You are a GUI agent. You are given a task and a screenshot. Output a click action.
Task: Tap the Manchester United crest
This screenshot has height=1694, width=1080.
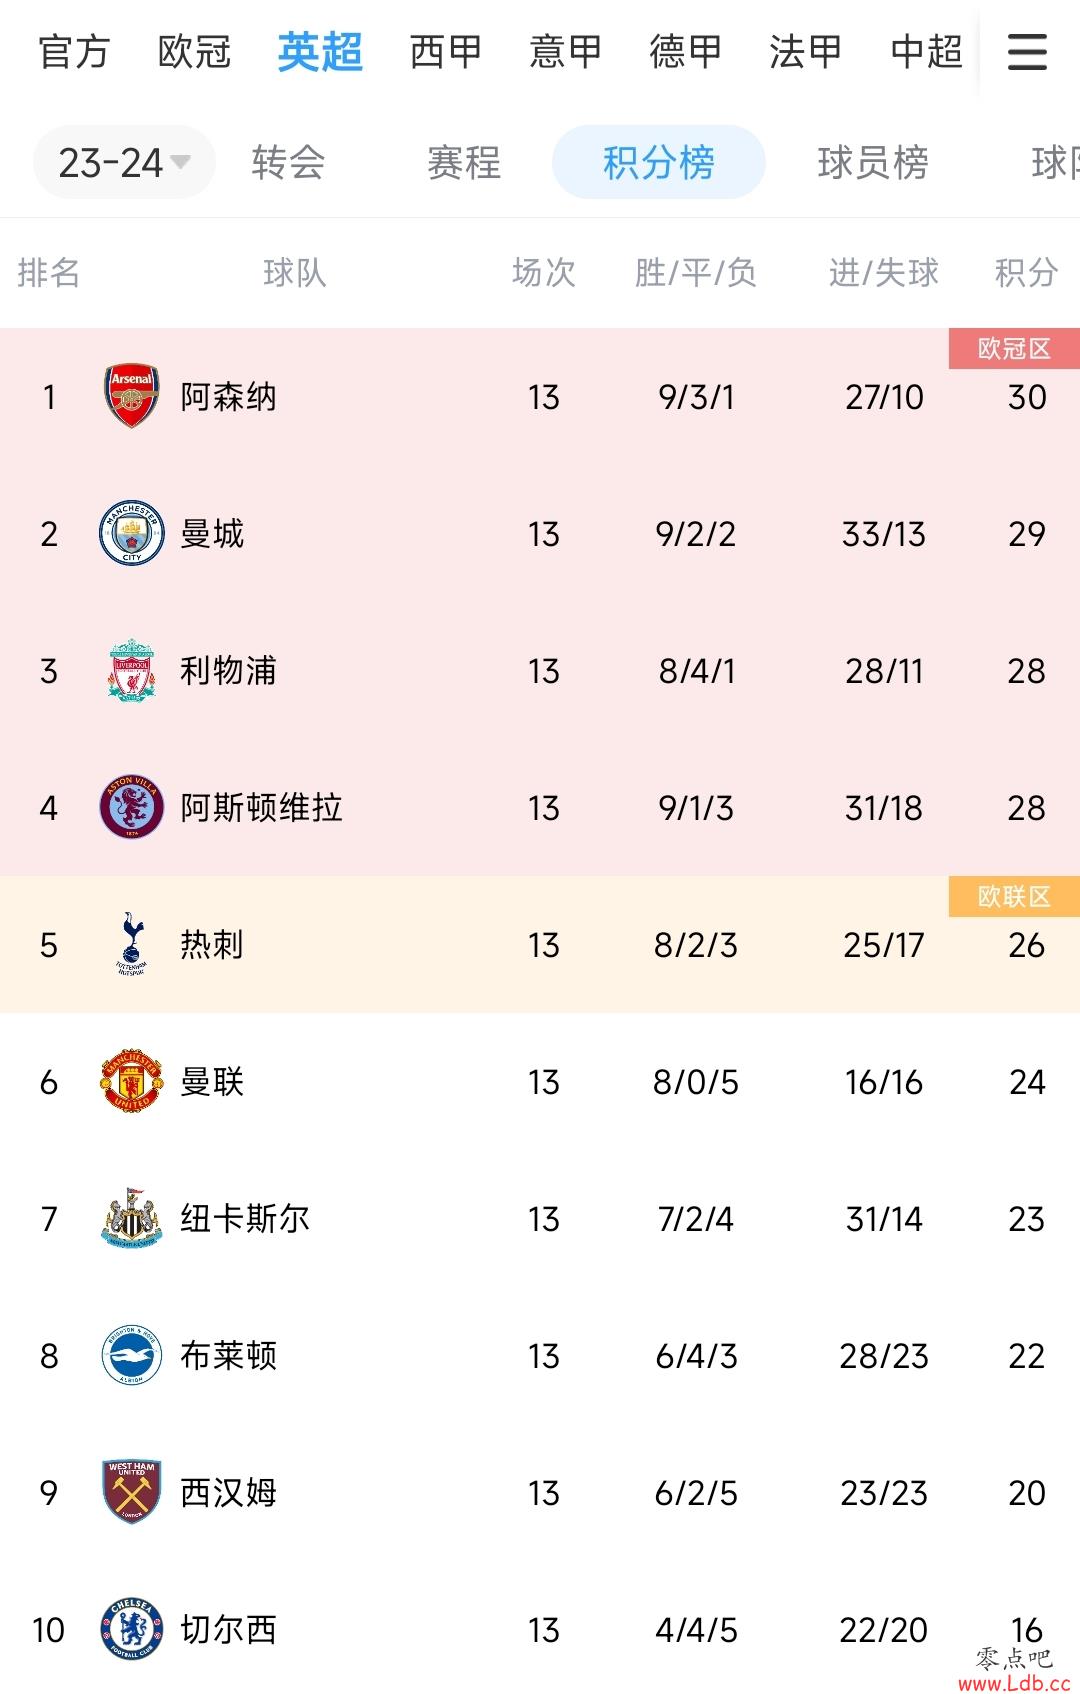tap(132, 1081)
